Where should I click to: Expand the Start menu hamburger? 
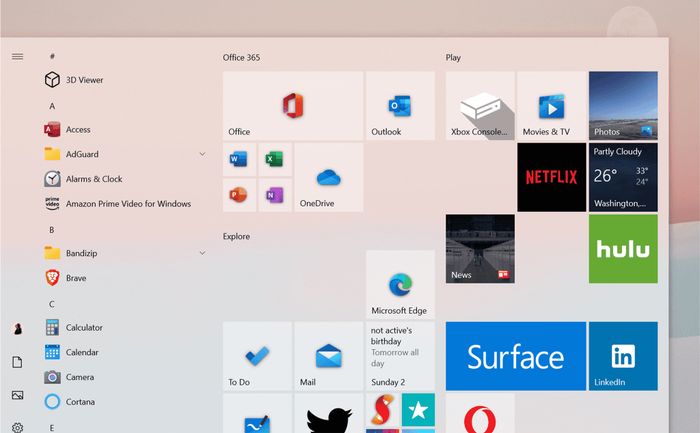(x=17, y=57)
